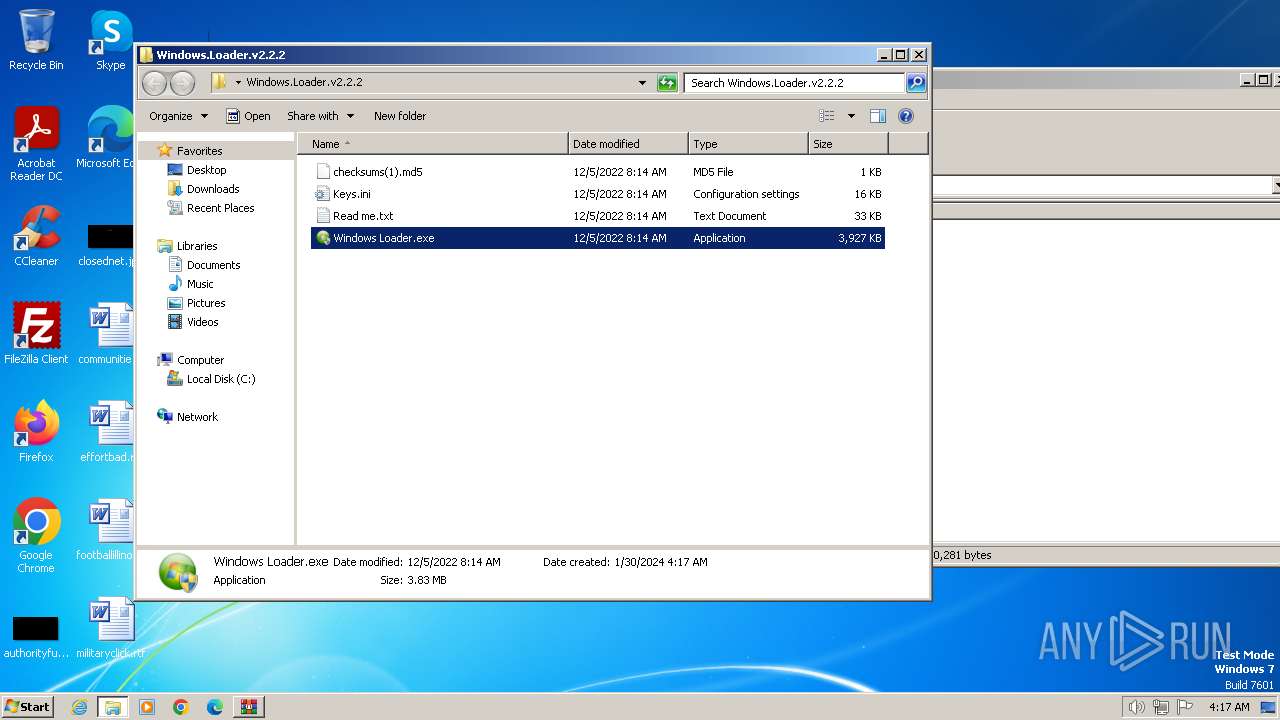Click the taskbar clock showing 4:17 AM
This screenshot has height=720, width=1280.
1229,707
